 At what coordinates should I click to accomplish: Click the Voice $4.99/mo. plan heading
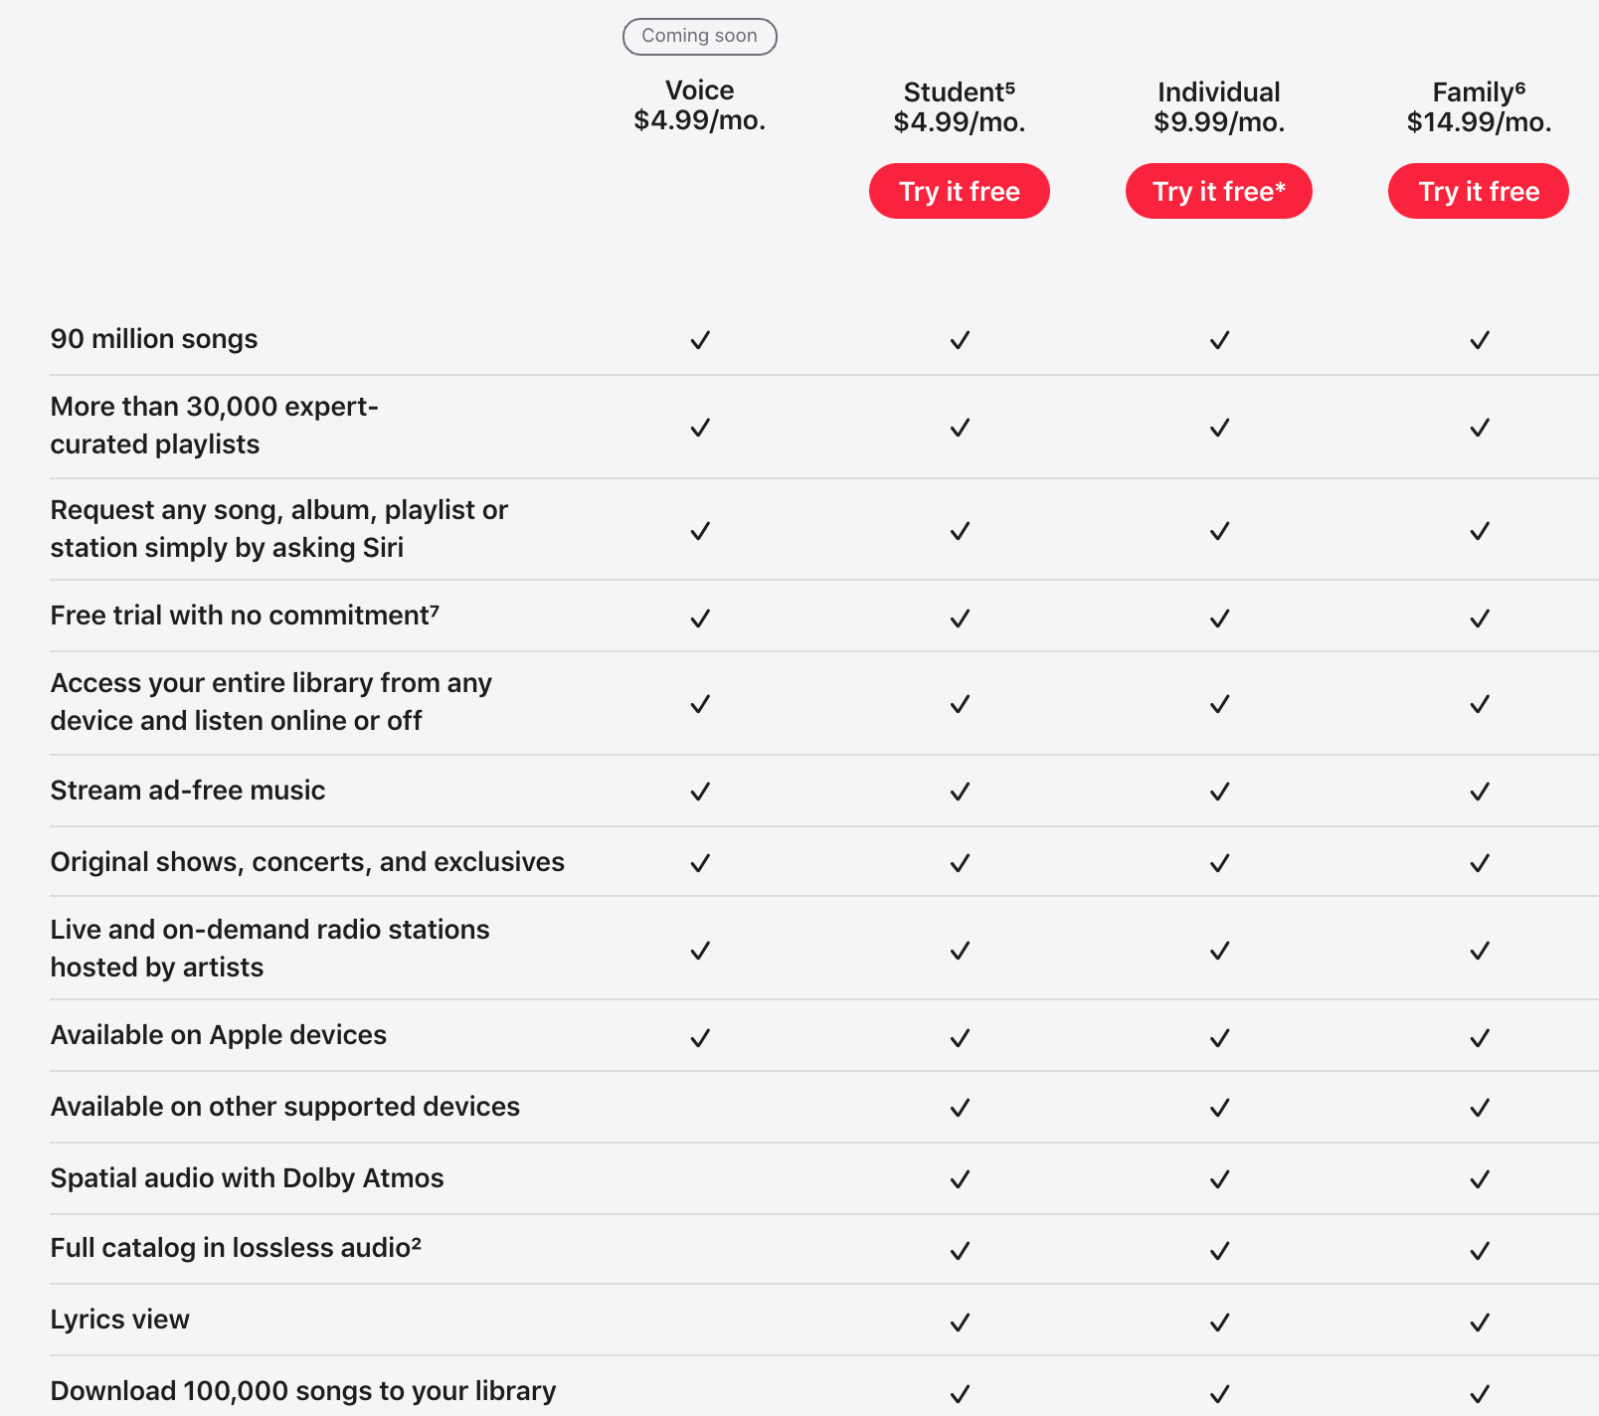coord(699,105)
